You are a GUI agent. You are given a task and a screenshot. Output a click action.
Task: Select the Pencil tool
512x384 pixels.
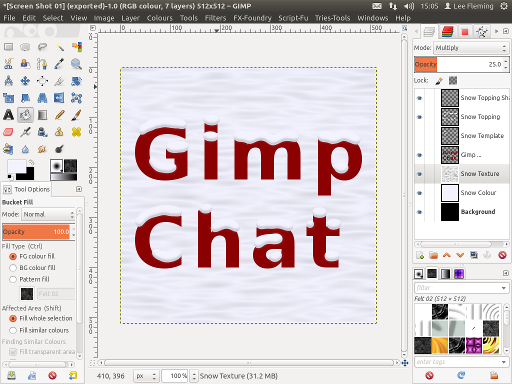tap(59, 115)
